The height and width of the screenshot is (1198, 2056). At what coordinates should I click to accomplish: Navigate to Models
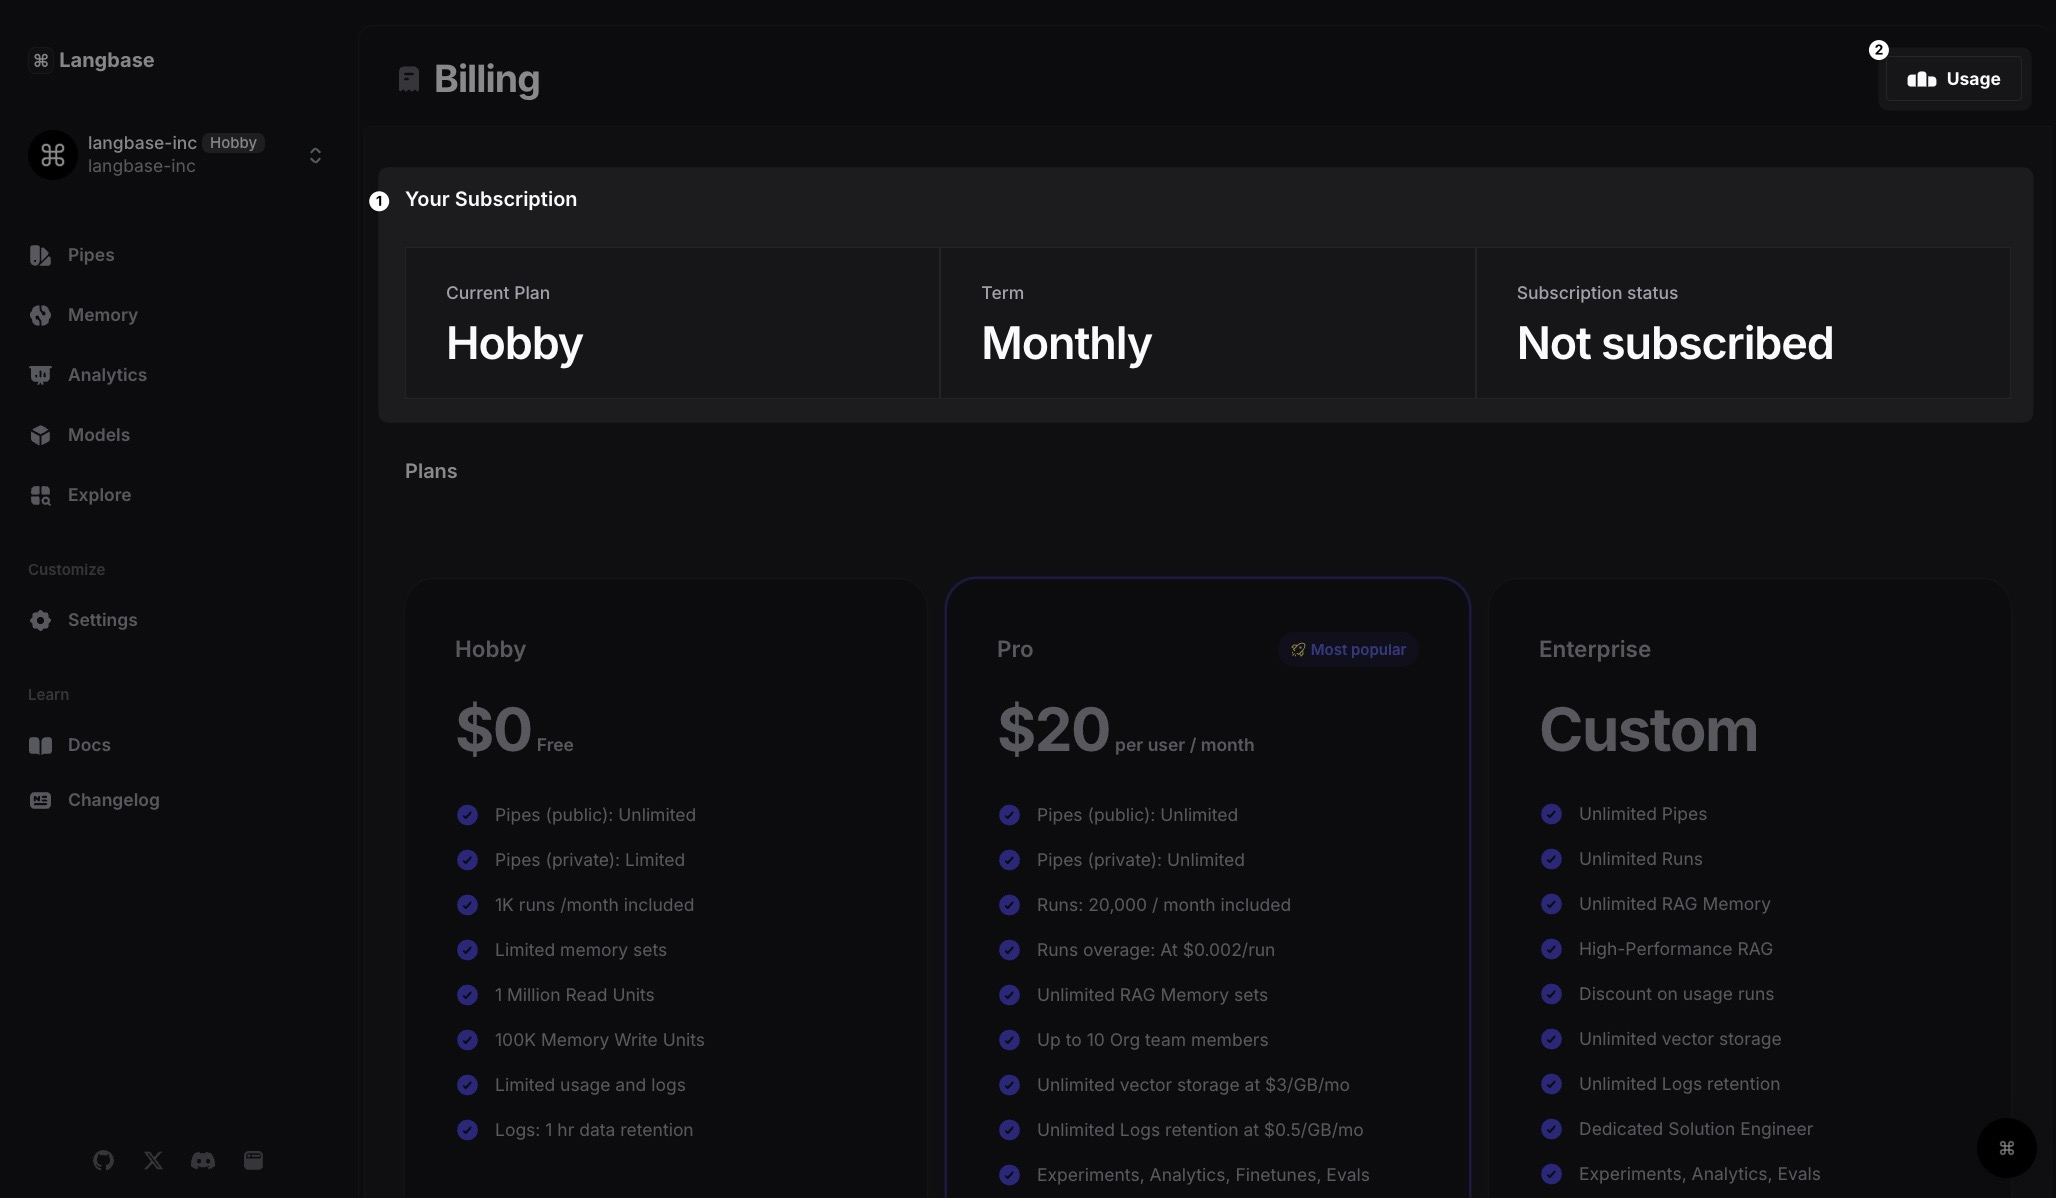coord(98,435)
